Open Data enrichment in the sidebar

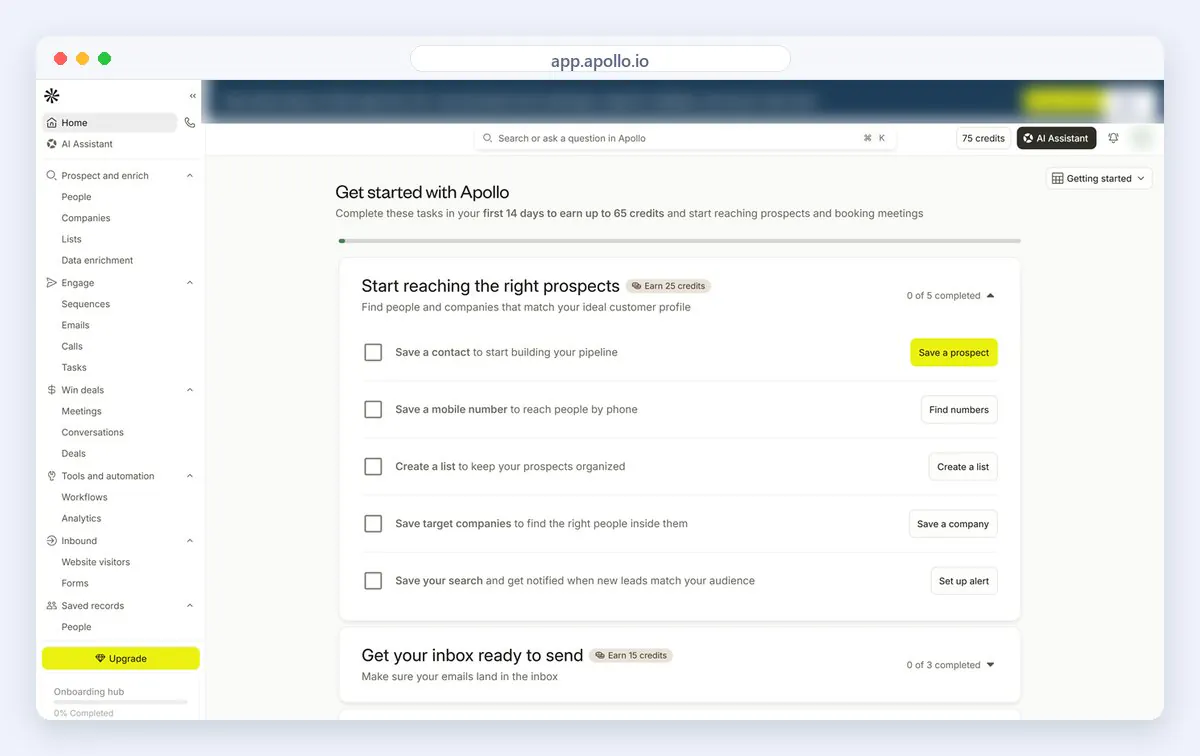(97, 260)
